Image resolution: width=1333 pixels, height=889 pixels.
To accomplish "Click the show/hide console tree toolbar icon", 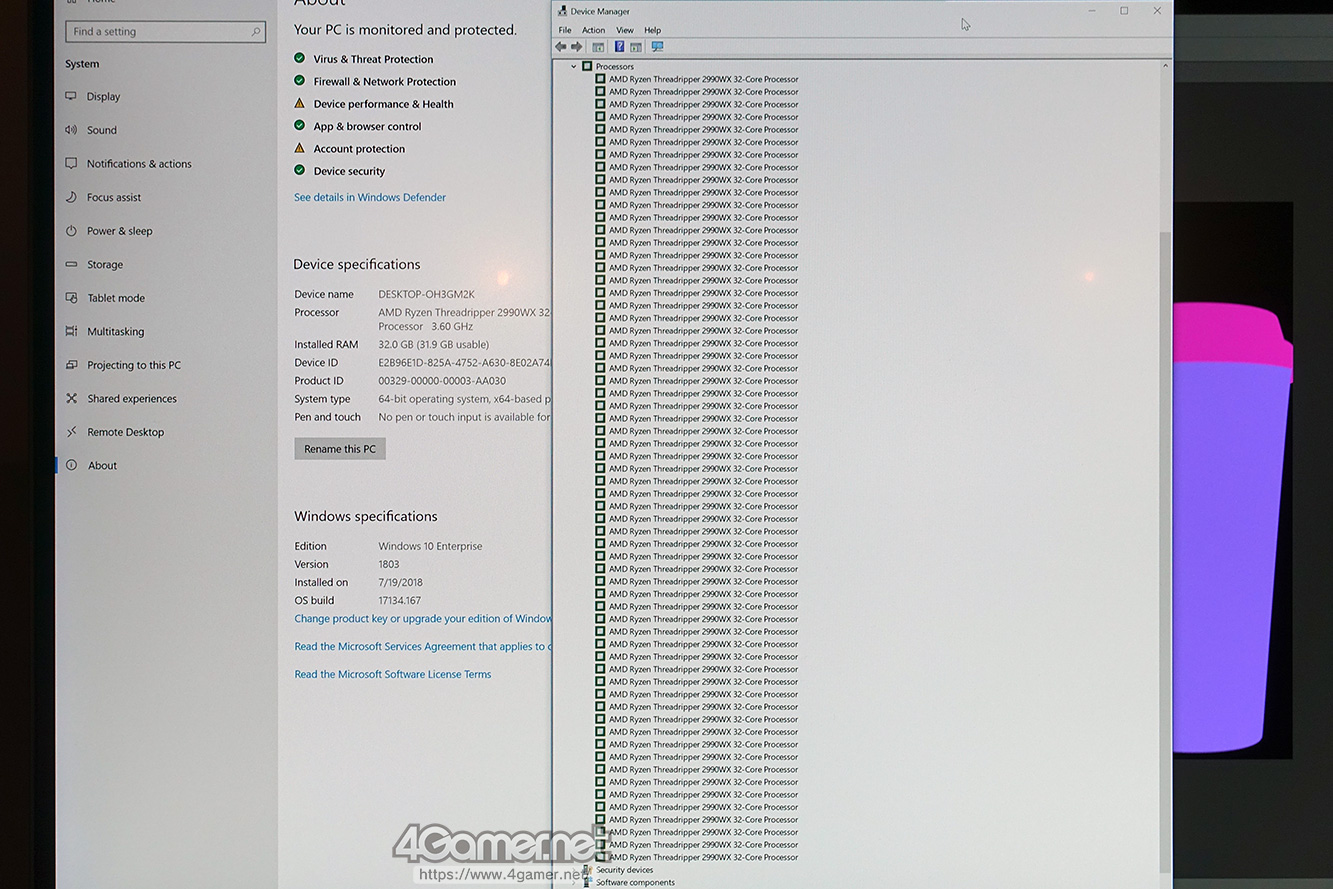I will click(598, 47).
